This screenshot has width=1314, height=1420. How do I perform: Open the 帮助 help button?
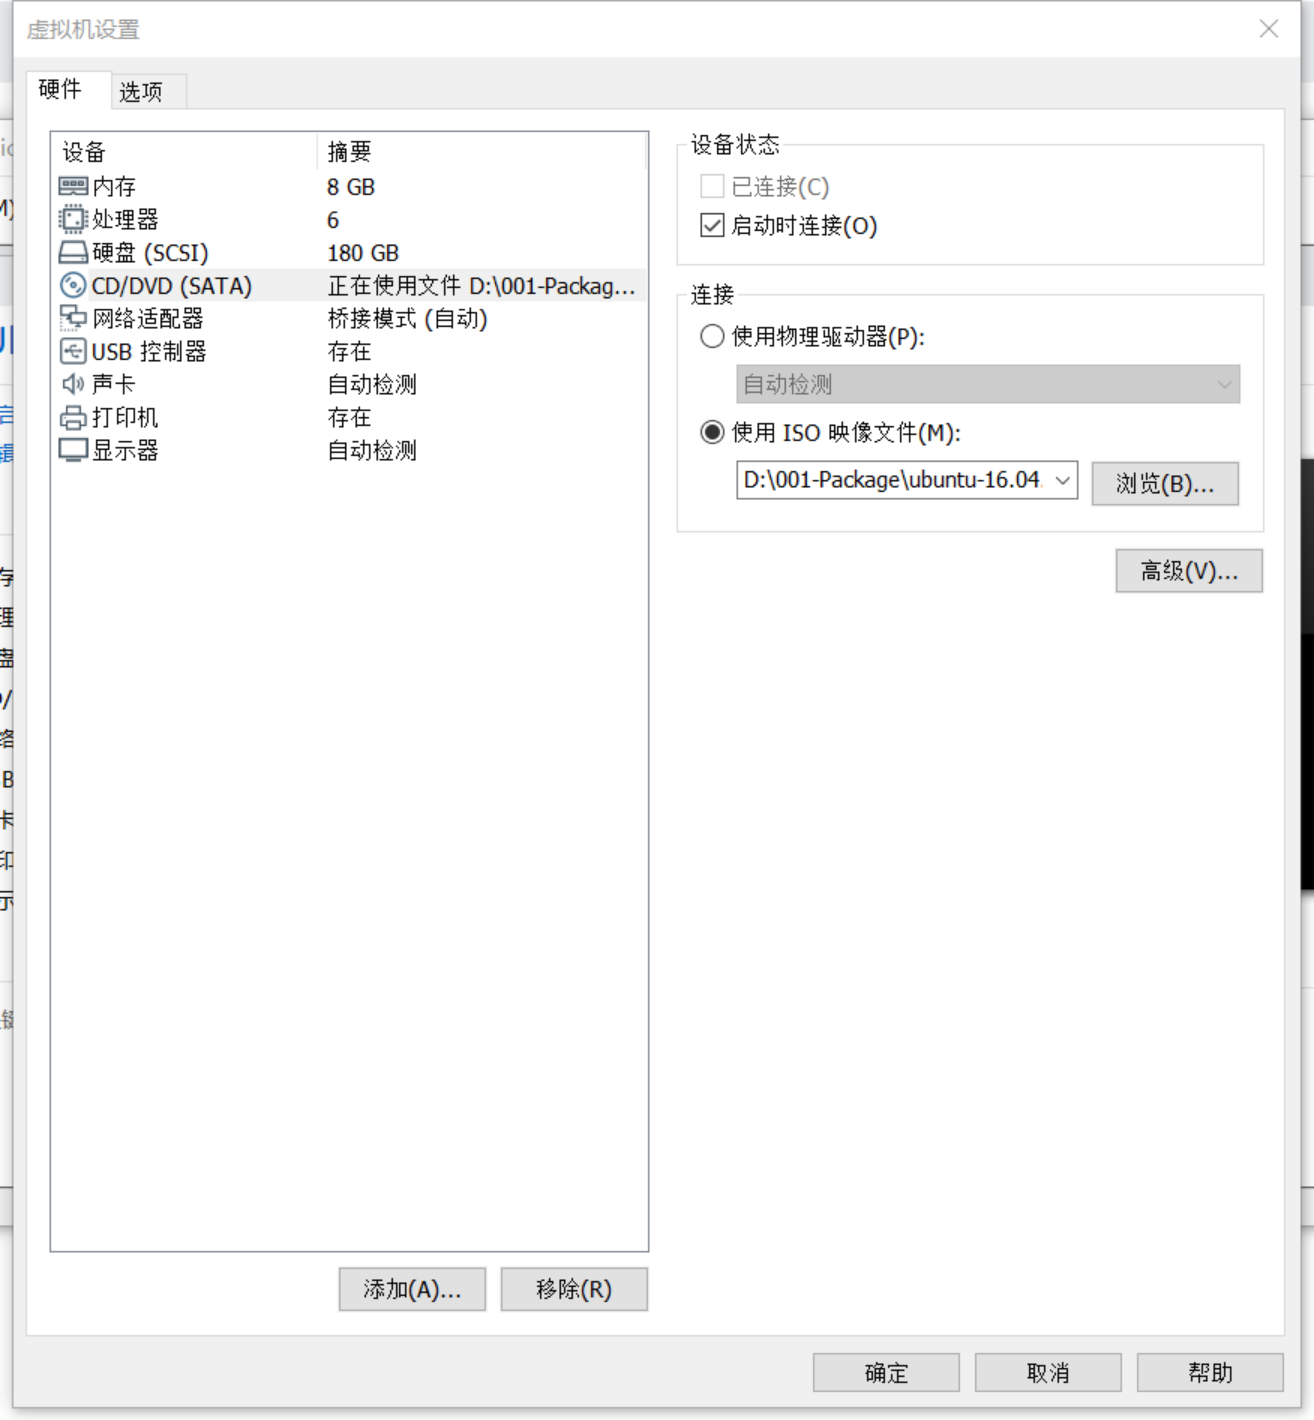pyautogui.click(x=1210, y=1373)
